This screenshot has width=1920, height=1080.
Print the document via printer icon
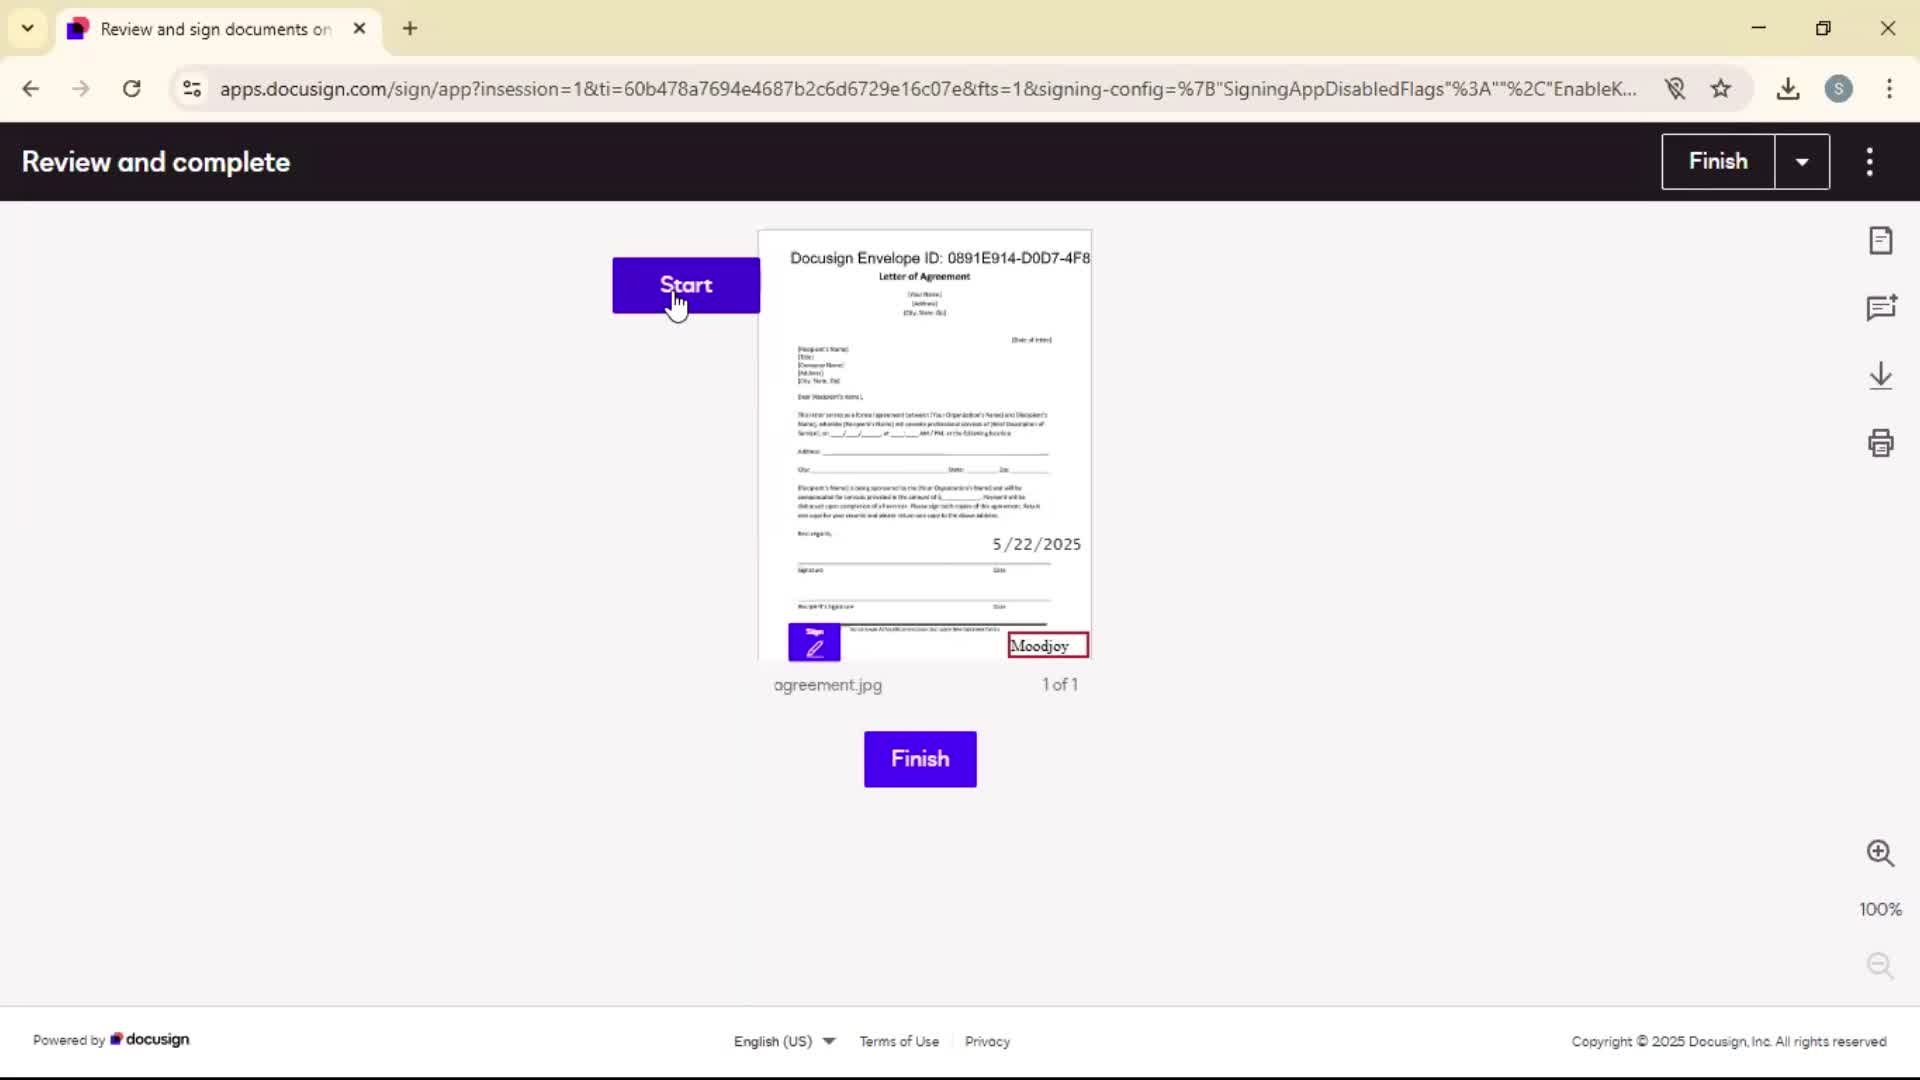tap(1881, 443)
